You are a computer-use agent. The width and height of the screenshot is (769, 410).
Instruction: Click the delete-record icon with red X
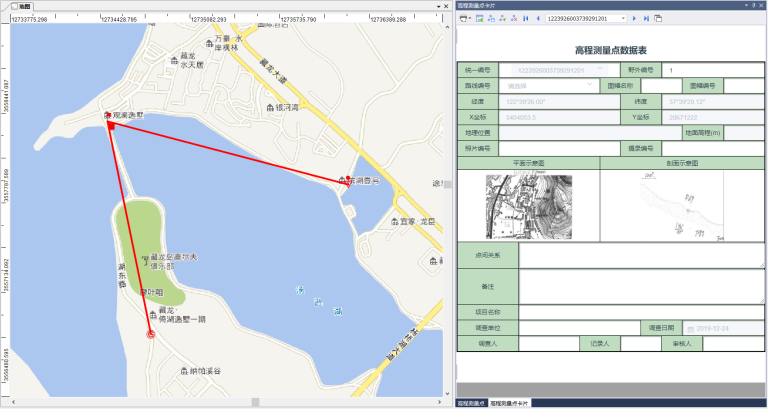[x=514, y=18]
